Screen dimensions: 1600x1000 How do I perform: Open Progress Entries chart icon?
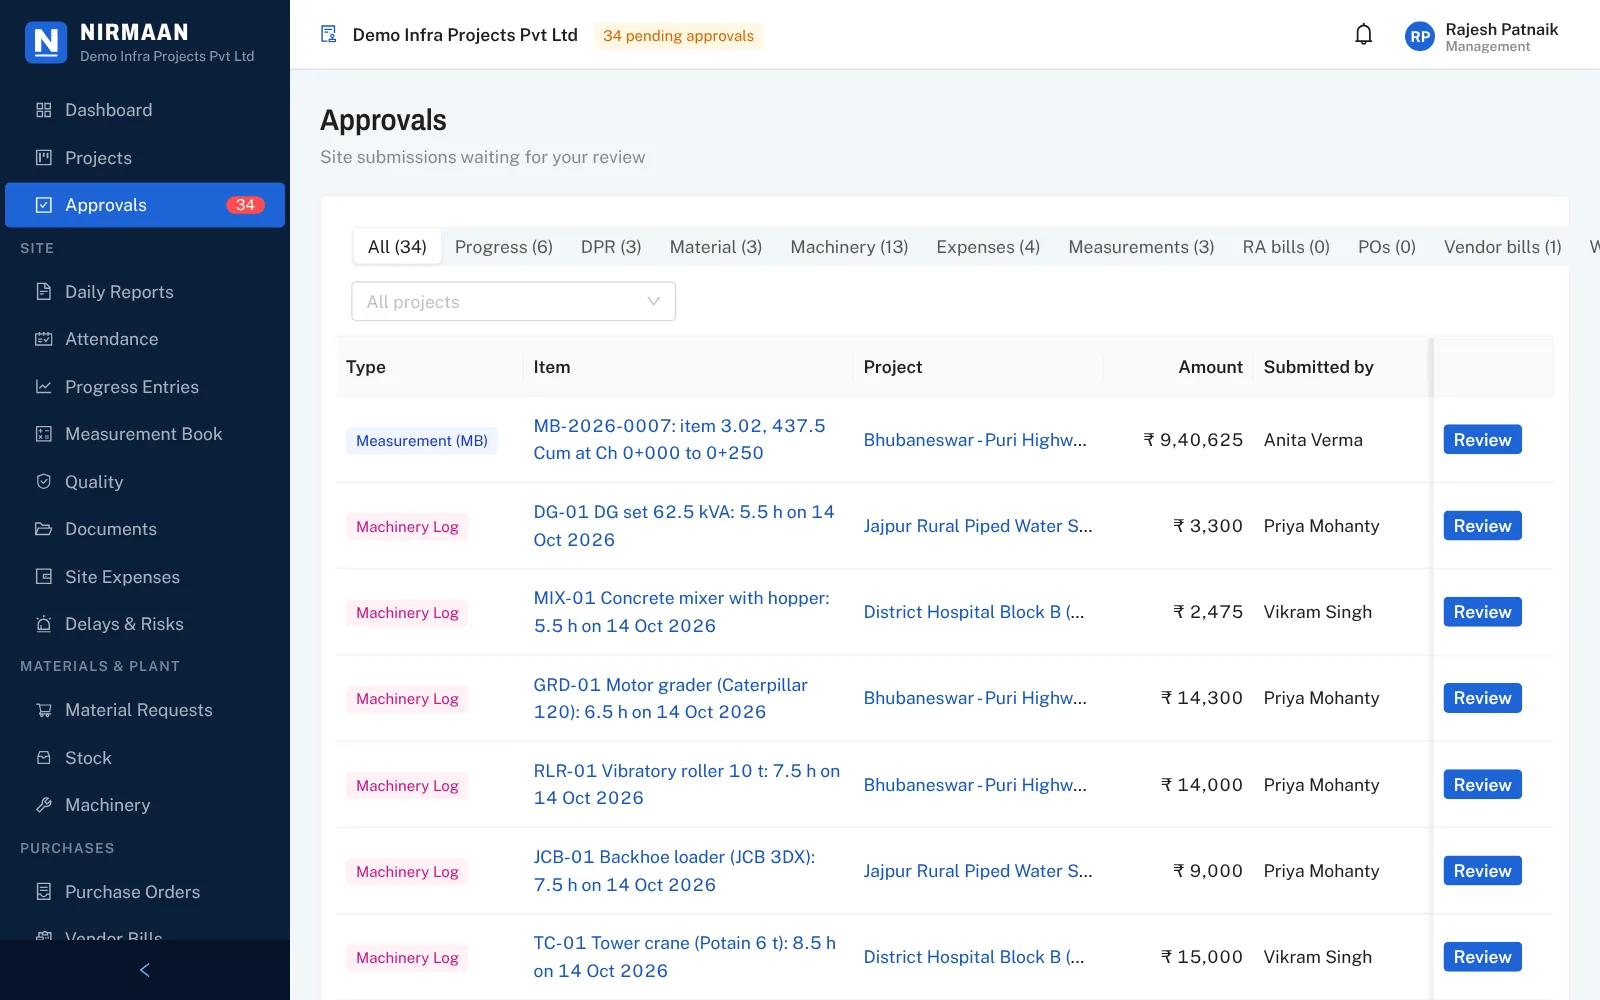coord(43,387)
